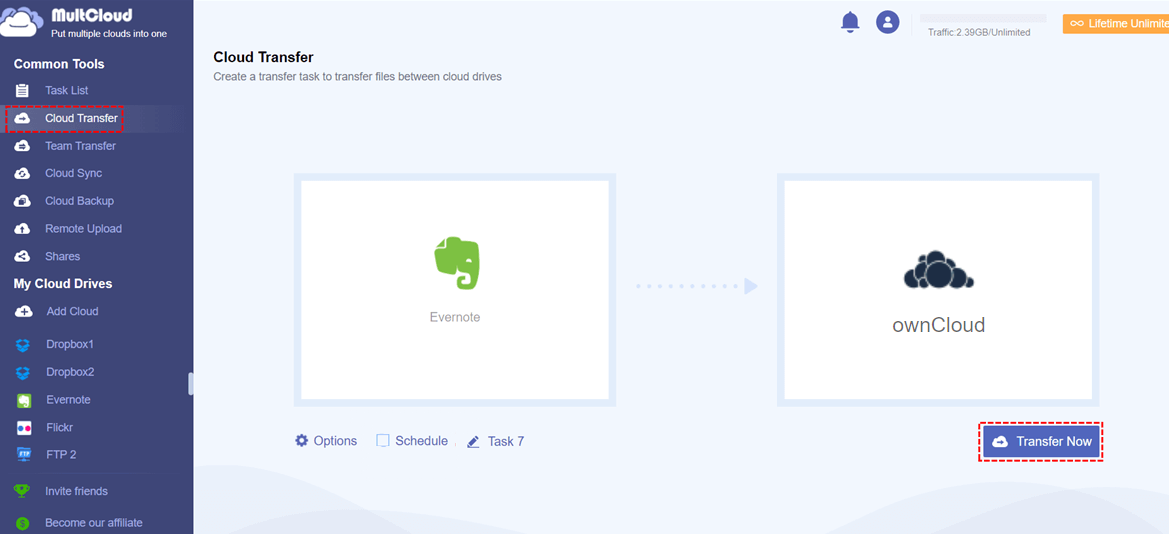Open Team Transfer menu item
Screen dimensions: 1169x534
click(81, 146)
